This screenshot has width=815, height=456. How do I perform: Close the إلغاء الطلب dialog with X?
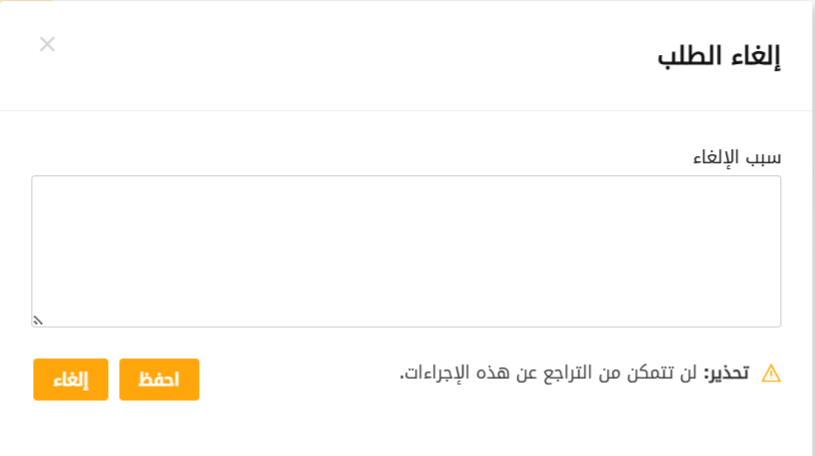click(47, 44)
